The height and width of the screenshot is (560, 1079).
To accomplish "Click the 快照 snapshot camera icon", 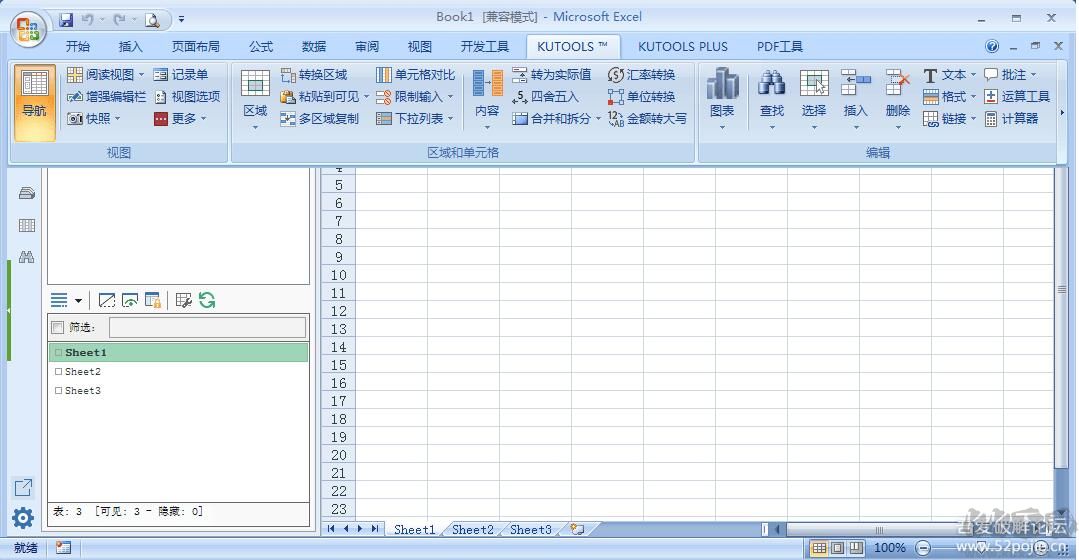I will [75, 118].
